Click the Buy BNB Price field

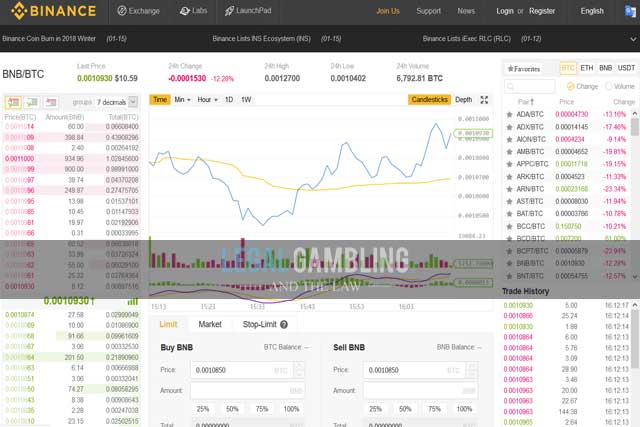click(247, 370)
